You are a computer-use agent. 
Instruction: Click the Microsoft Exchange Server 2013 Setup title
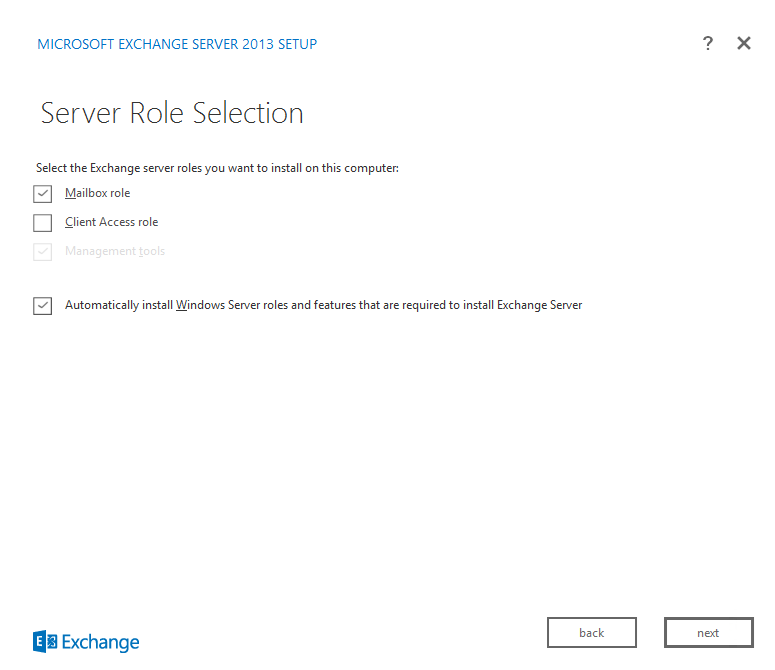(x=177, y=44)
